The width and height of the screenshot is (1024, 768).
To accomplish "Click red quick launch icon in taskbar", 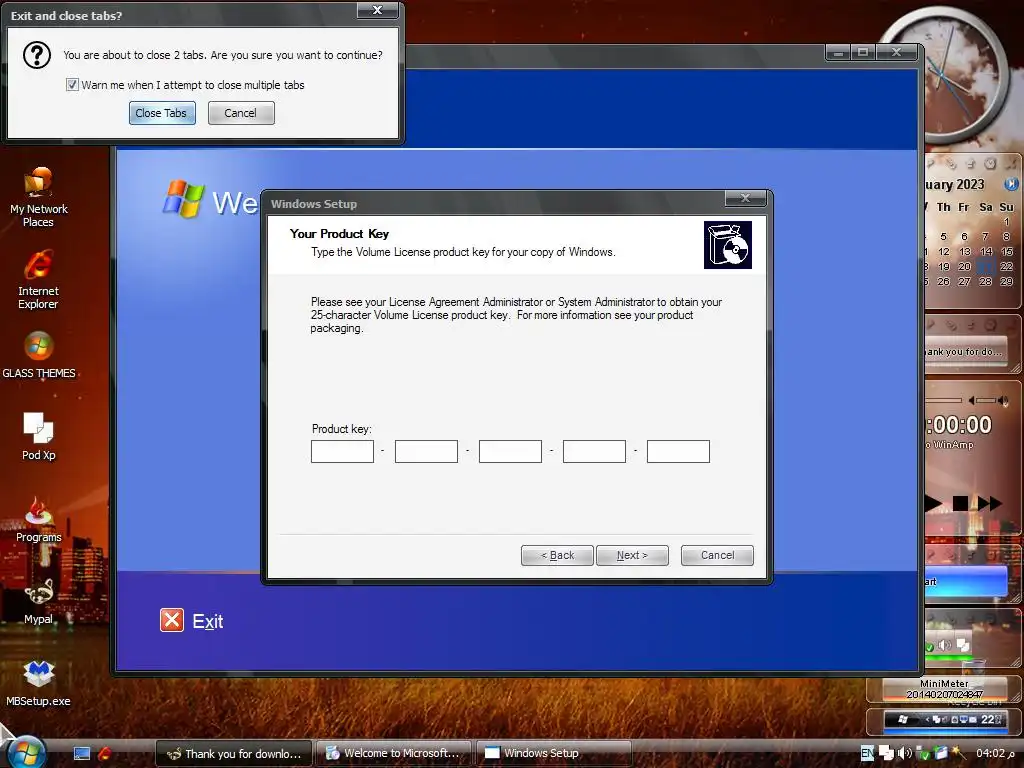I will point(104,754).
